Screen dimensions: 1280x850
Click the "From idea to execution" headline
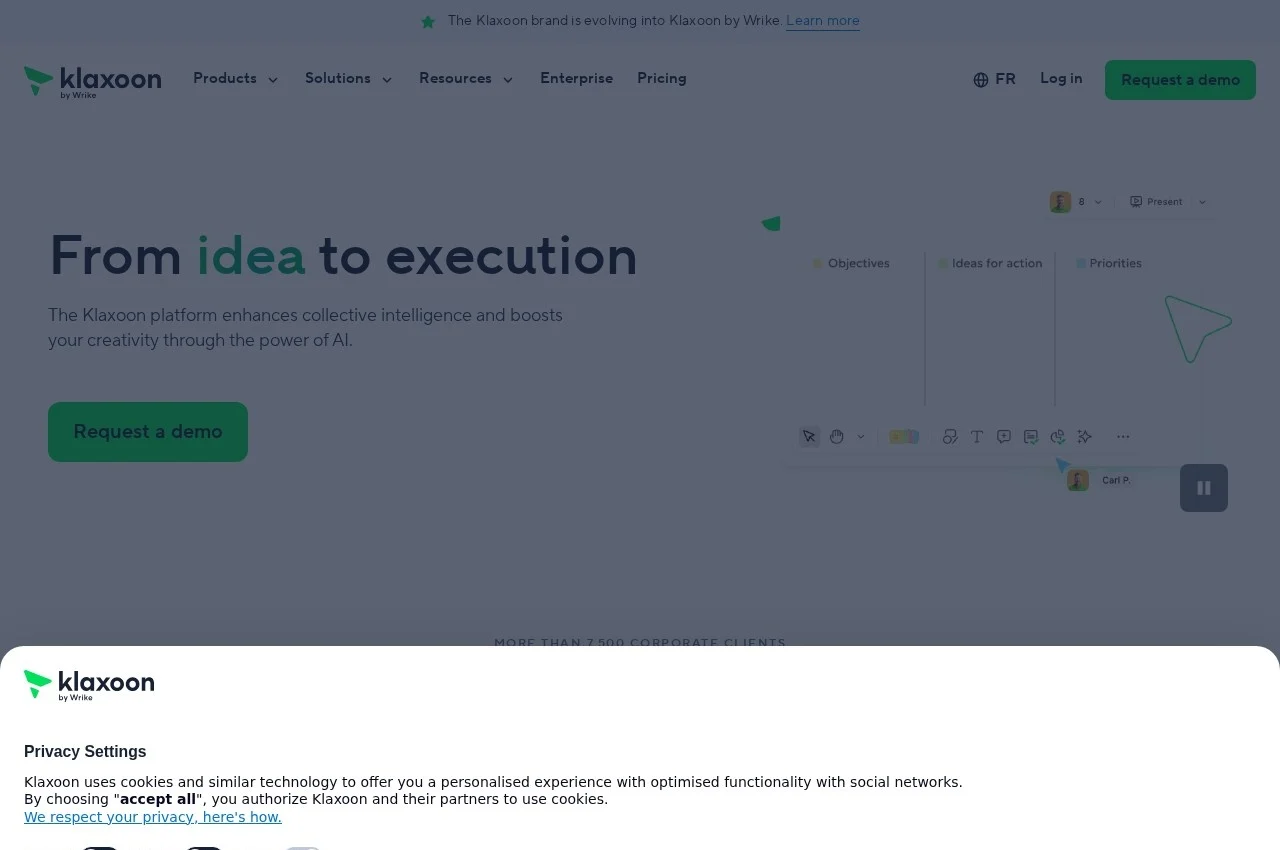coord(343,256)
